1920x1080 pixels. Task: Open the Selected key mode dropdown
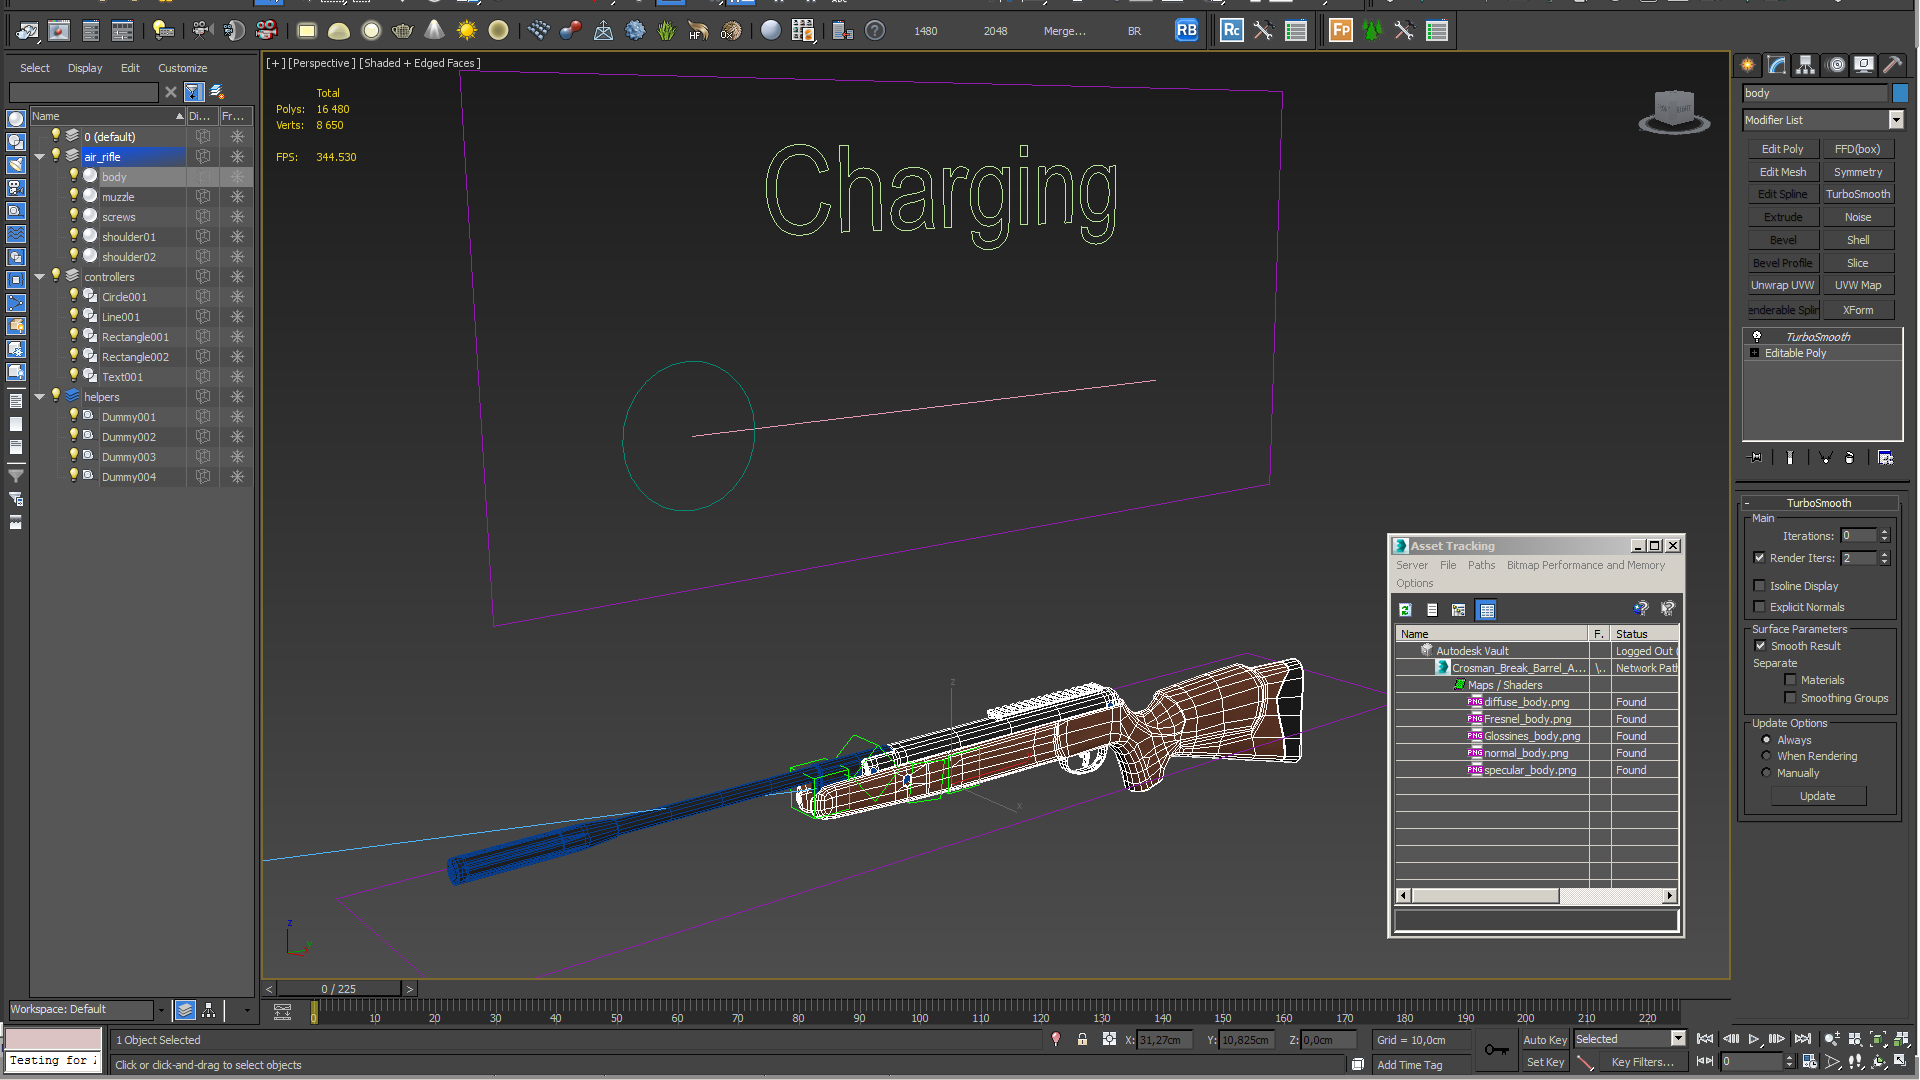point(1678,1039)
